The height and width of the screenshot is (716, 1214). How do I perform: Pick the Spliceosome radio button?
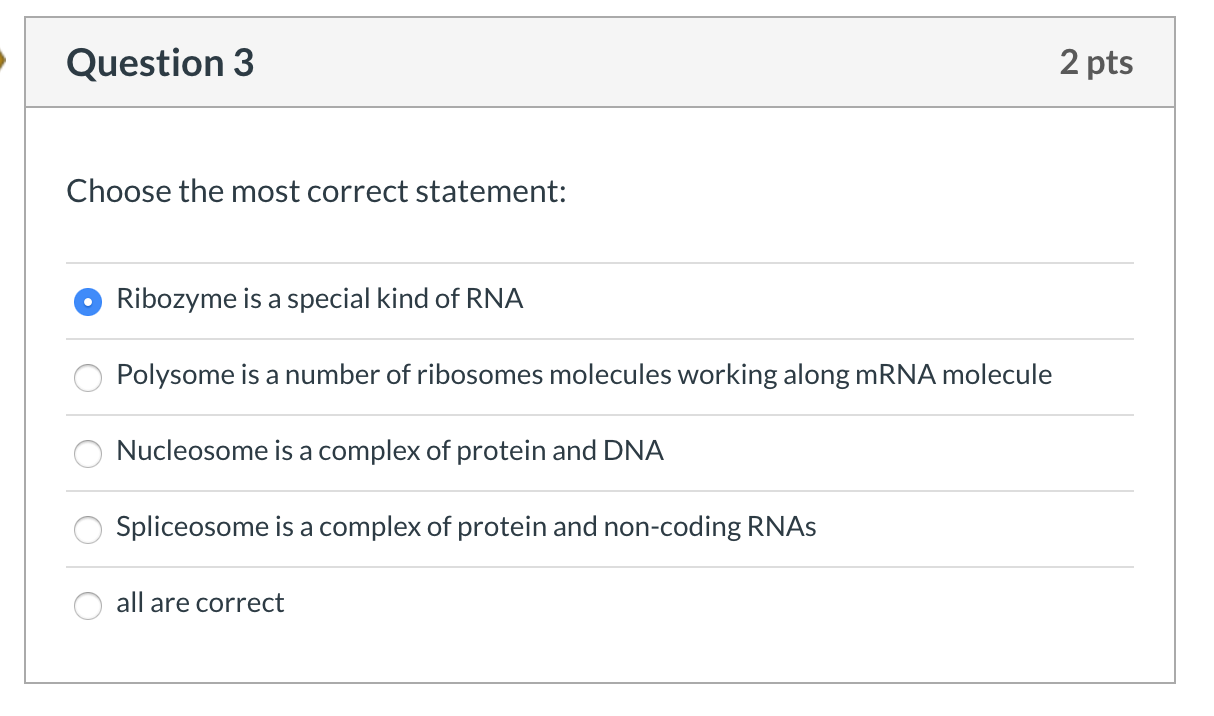tap(89, 530)
